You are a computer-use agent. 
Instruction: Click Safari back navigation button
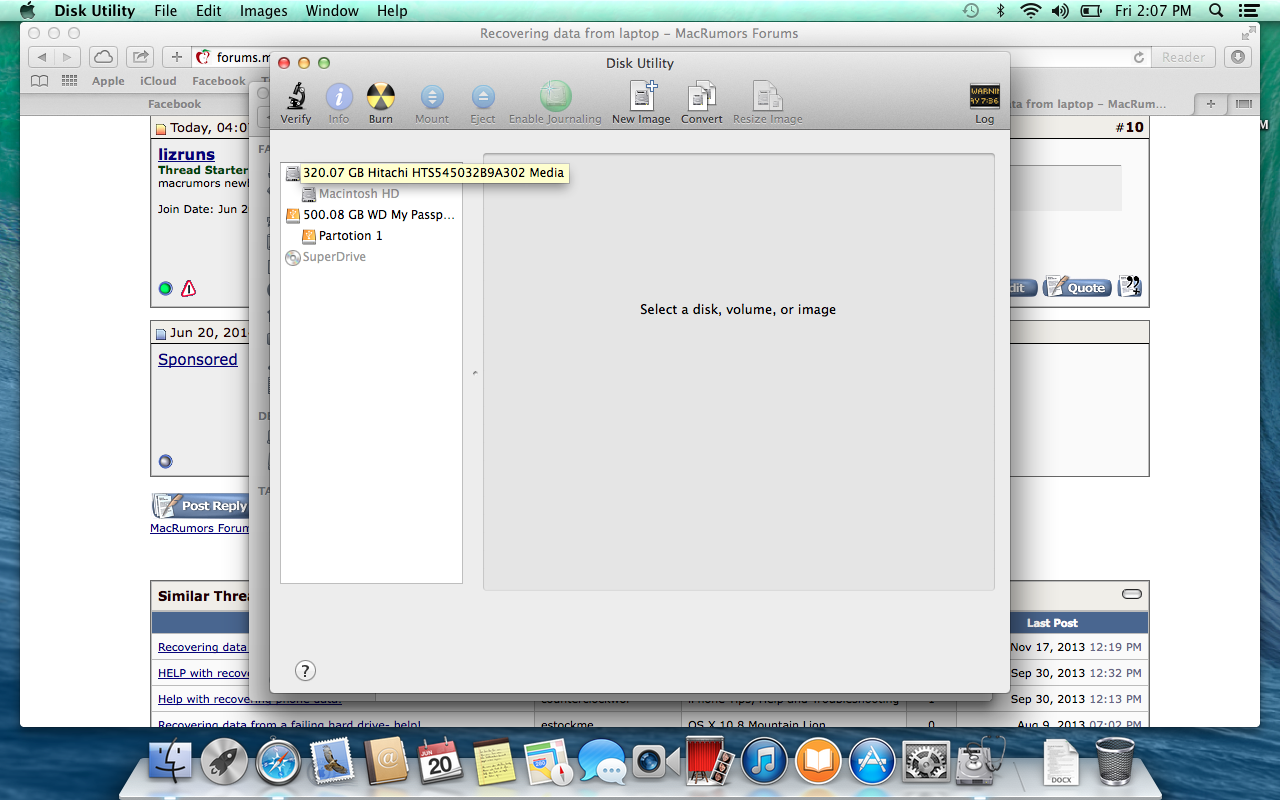click(x=42, y=57)
